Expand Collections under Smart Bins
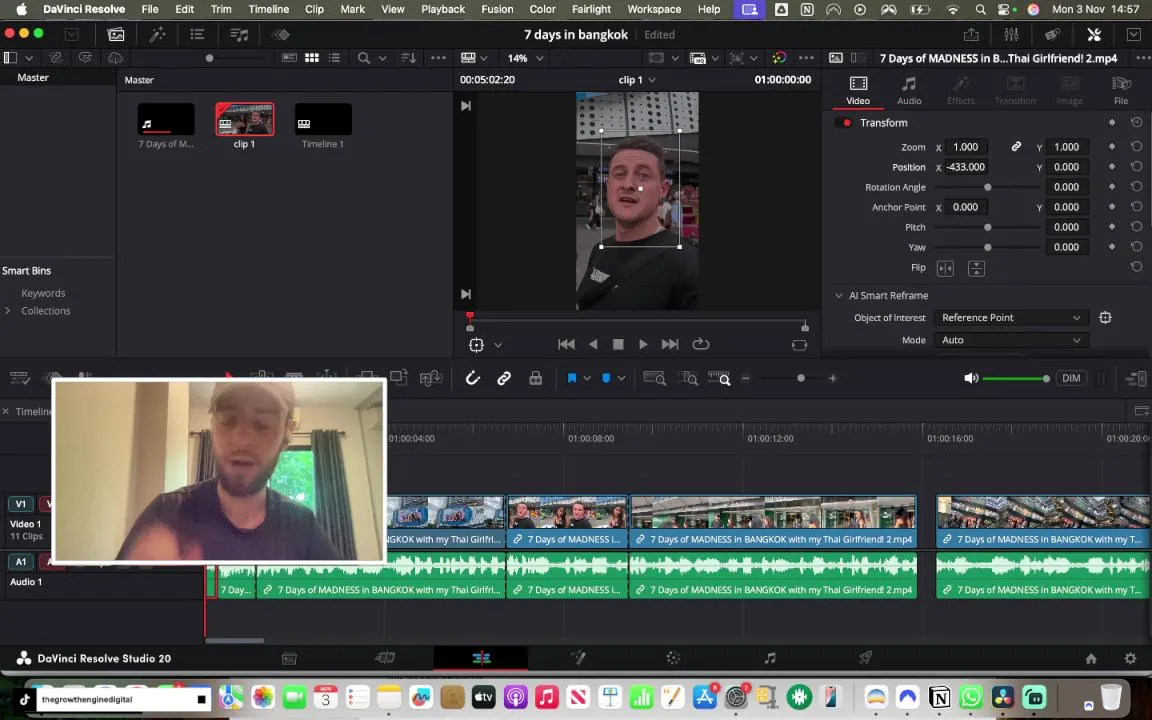 tap(7, 311)
